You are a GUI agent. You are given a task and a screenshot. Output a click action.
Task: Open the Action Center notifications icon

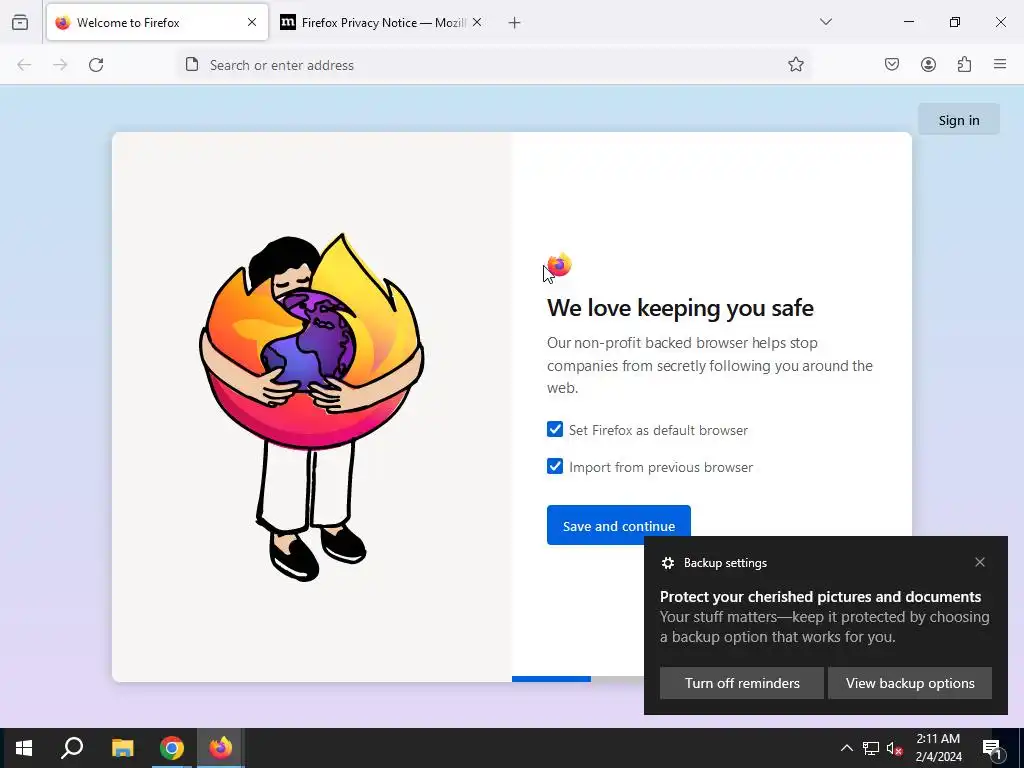pos(992,748)
